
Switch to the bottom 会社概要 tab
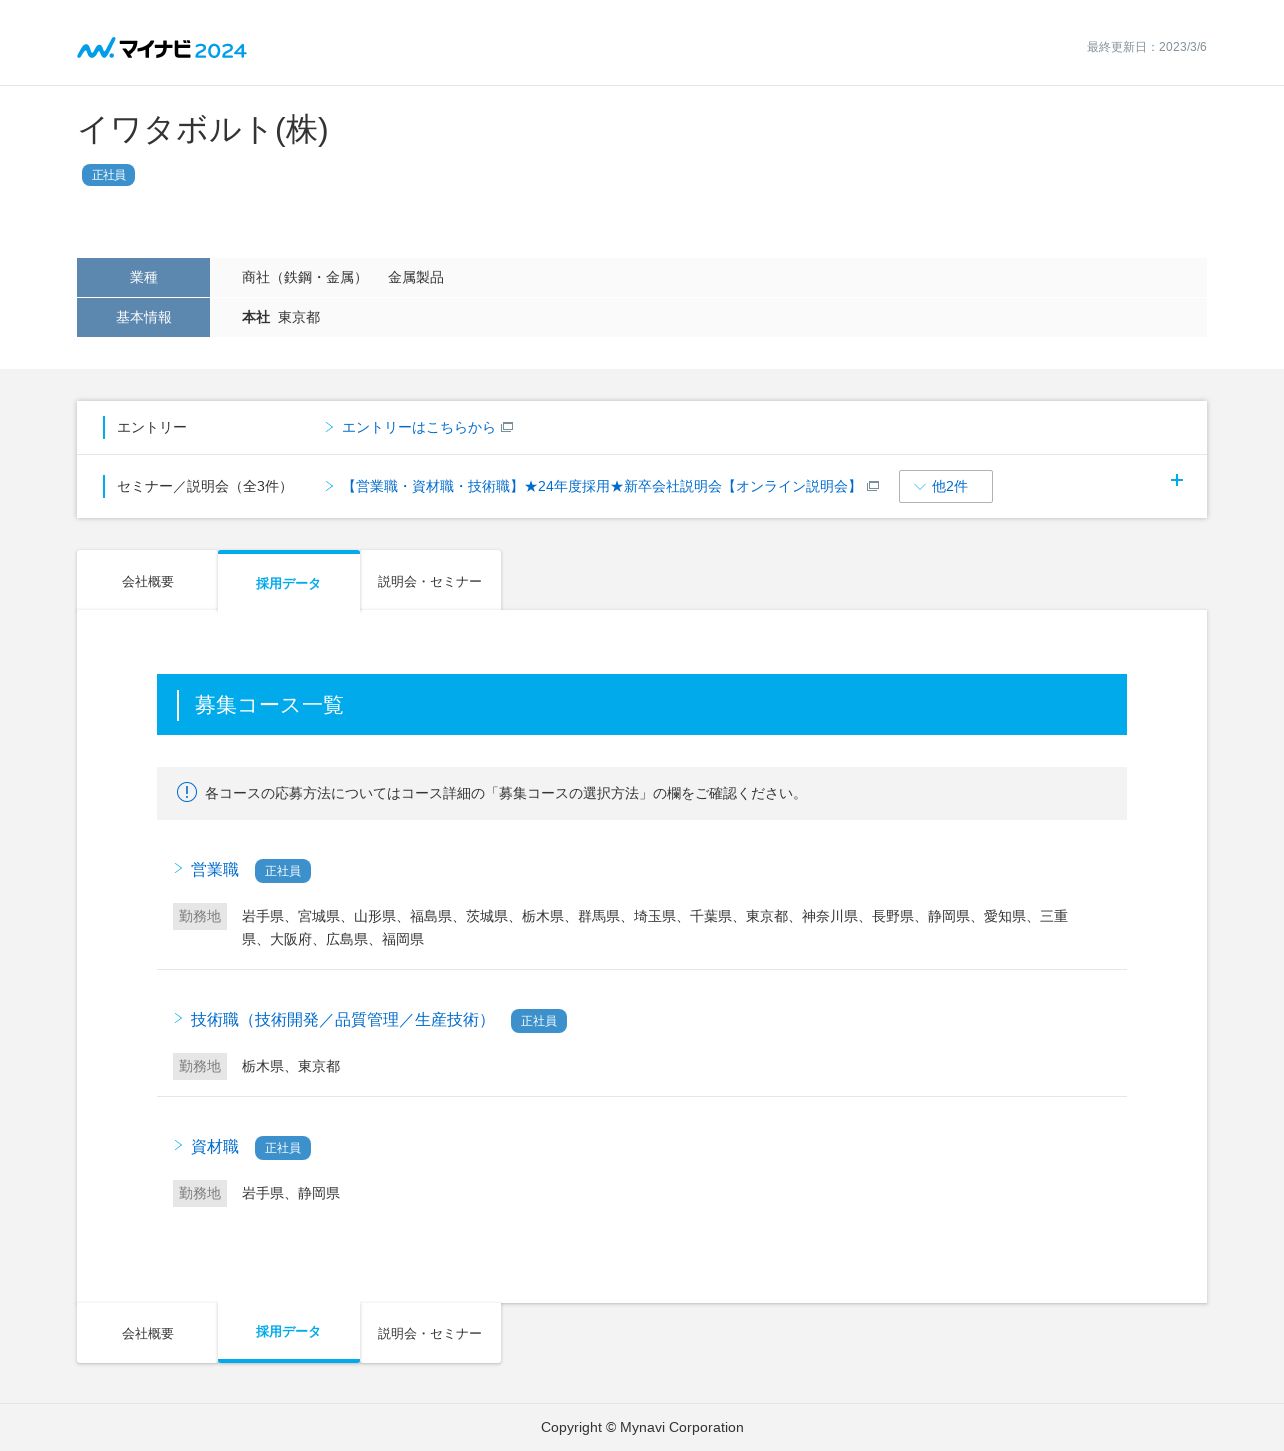[147, 1333]
